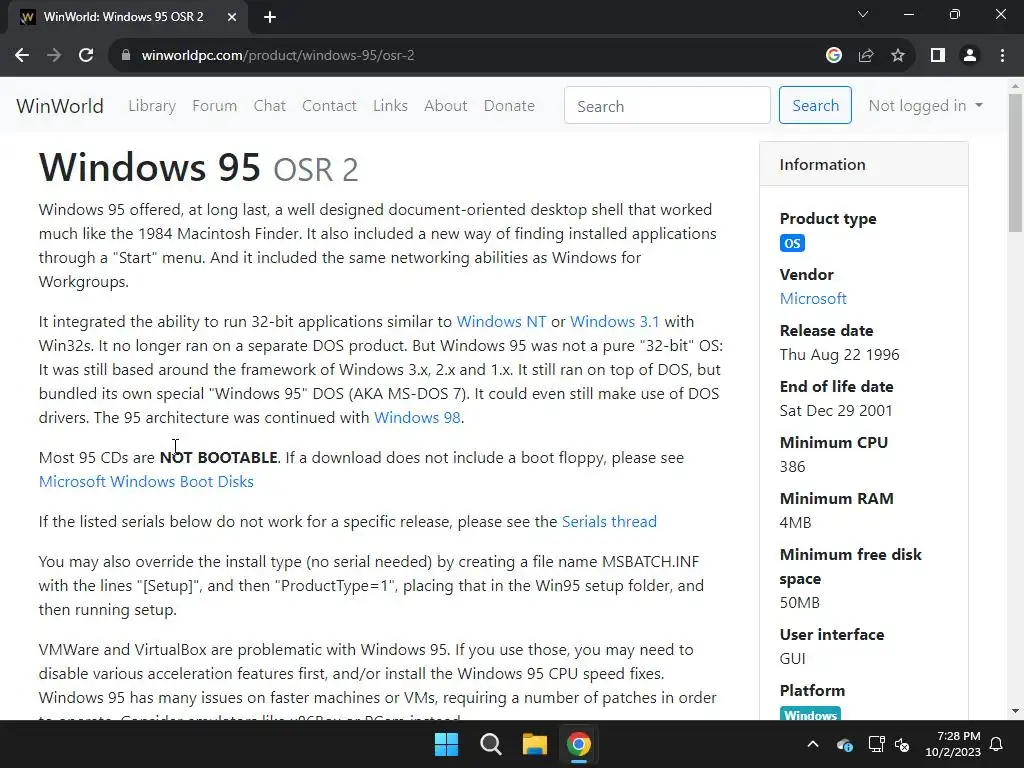Viewport: 1024px width, 768px height.
Task: Open the OneDrive cloud tray icon
Action: [844, 744]
